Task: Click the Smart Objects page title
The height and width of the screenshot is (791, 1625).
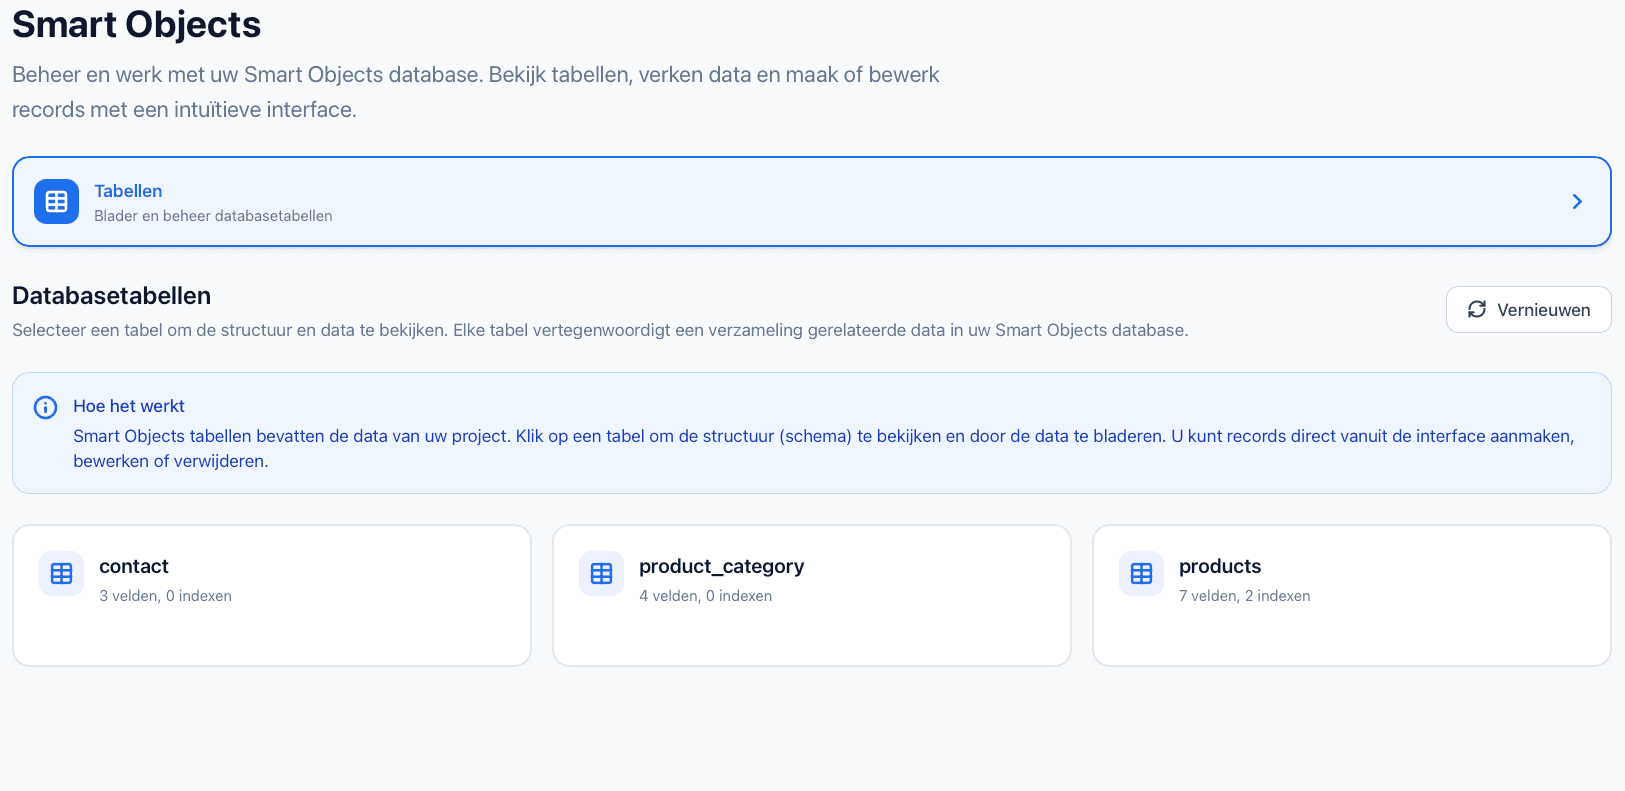Action: 135,24
